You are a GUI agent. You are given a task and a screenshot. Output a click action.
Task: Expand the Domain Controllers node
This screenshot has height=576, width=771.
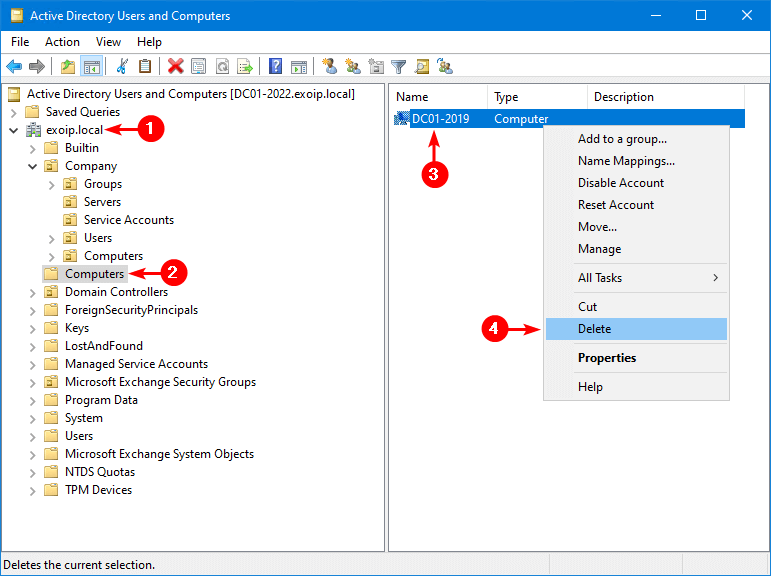pyautogui.click(x=32, y=293)
